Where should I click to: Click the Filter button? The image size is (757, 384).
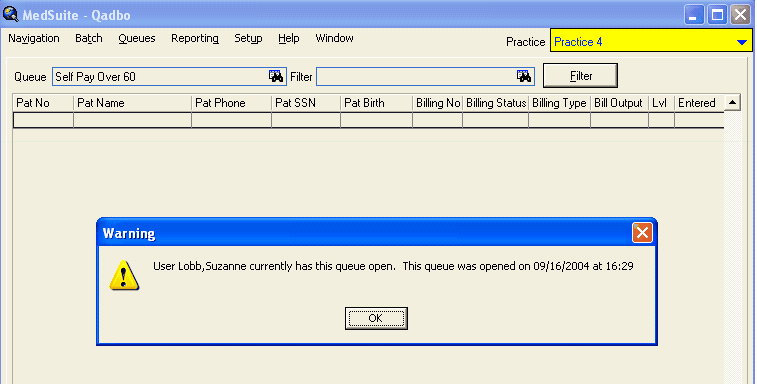580,76
